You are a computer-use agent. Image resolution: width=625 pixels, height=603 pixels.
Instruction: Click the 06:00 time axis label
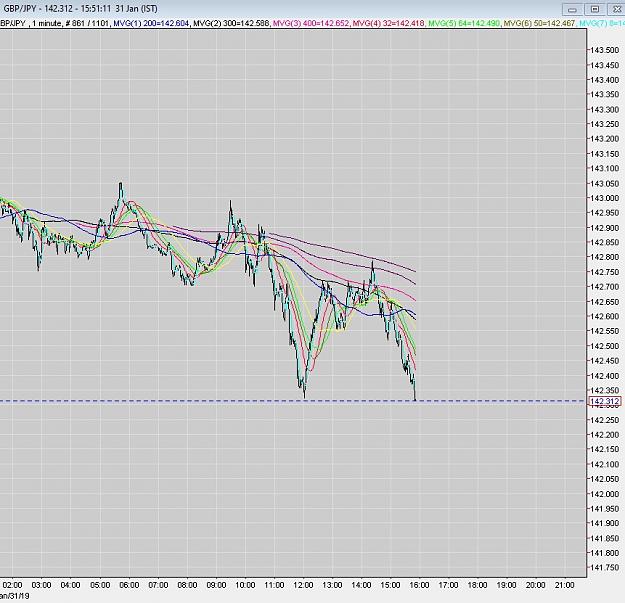coord(129,585)
